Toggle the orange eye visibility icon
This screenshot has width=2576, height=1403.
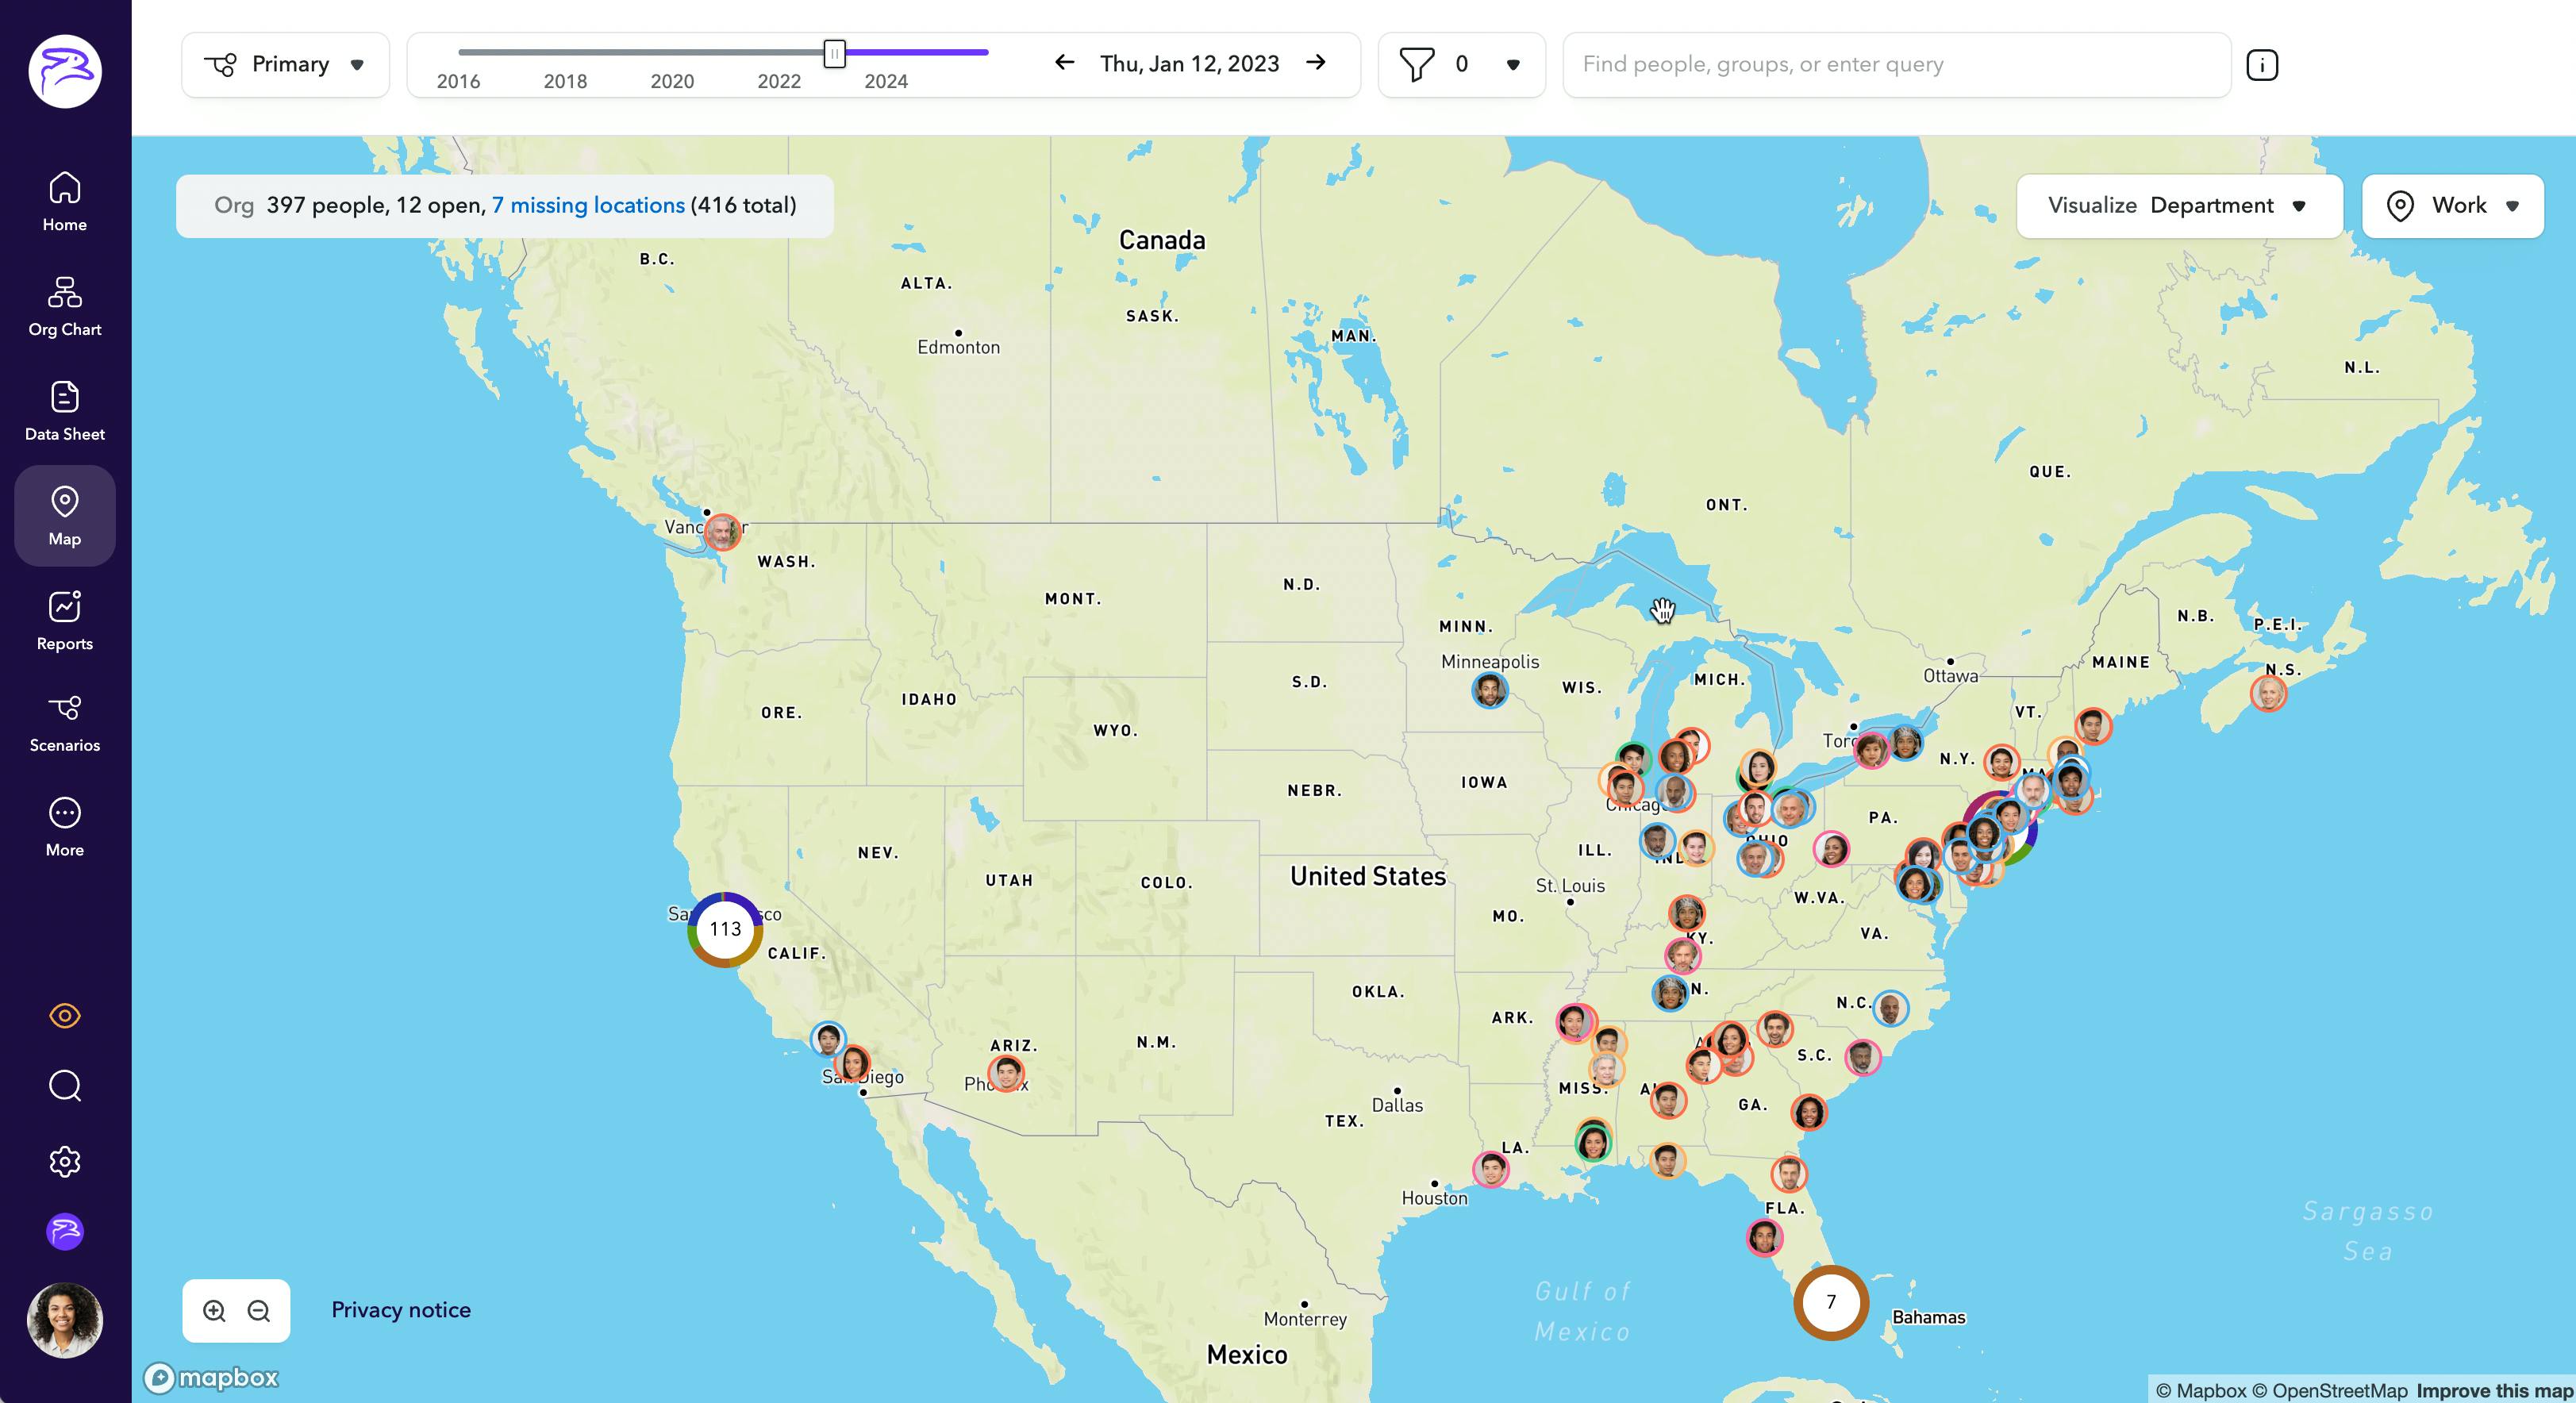64,1016
